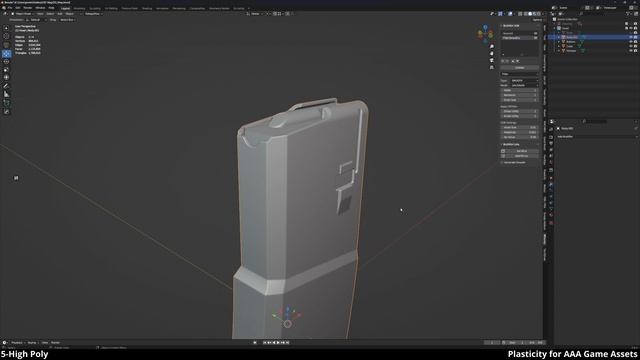The height and width of the screenshot is (360, 640).
Task: Toggle camera view icon in viewport
Action: click(491, 60)
